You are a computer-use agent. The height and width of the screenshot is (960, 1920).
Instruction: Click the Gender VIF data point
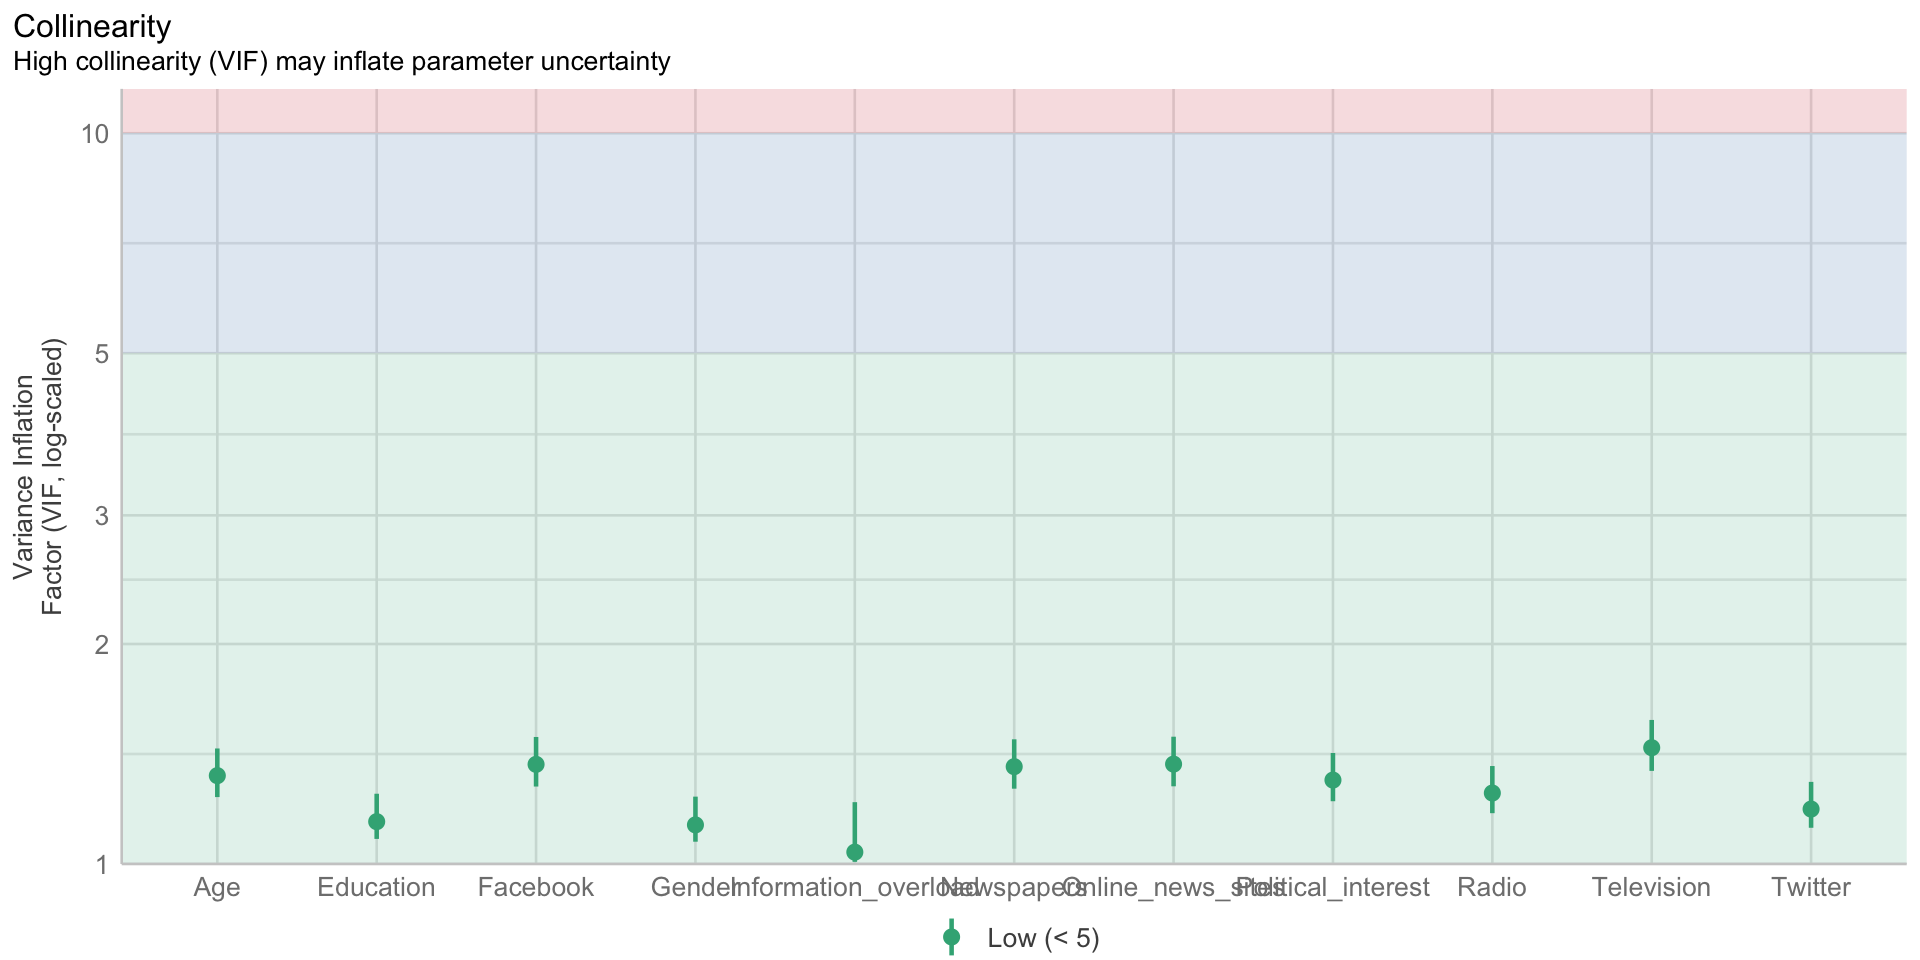pos(695,825)
